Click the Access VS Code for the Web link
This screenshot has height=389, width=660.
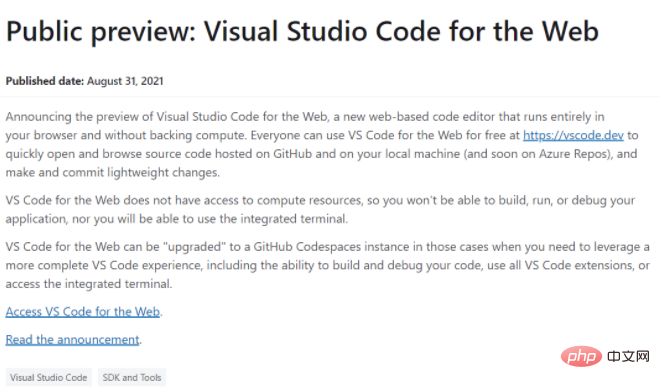(82, 312)
